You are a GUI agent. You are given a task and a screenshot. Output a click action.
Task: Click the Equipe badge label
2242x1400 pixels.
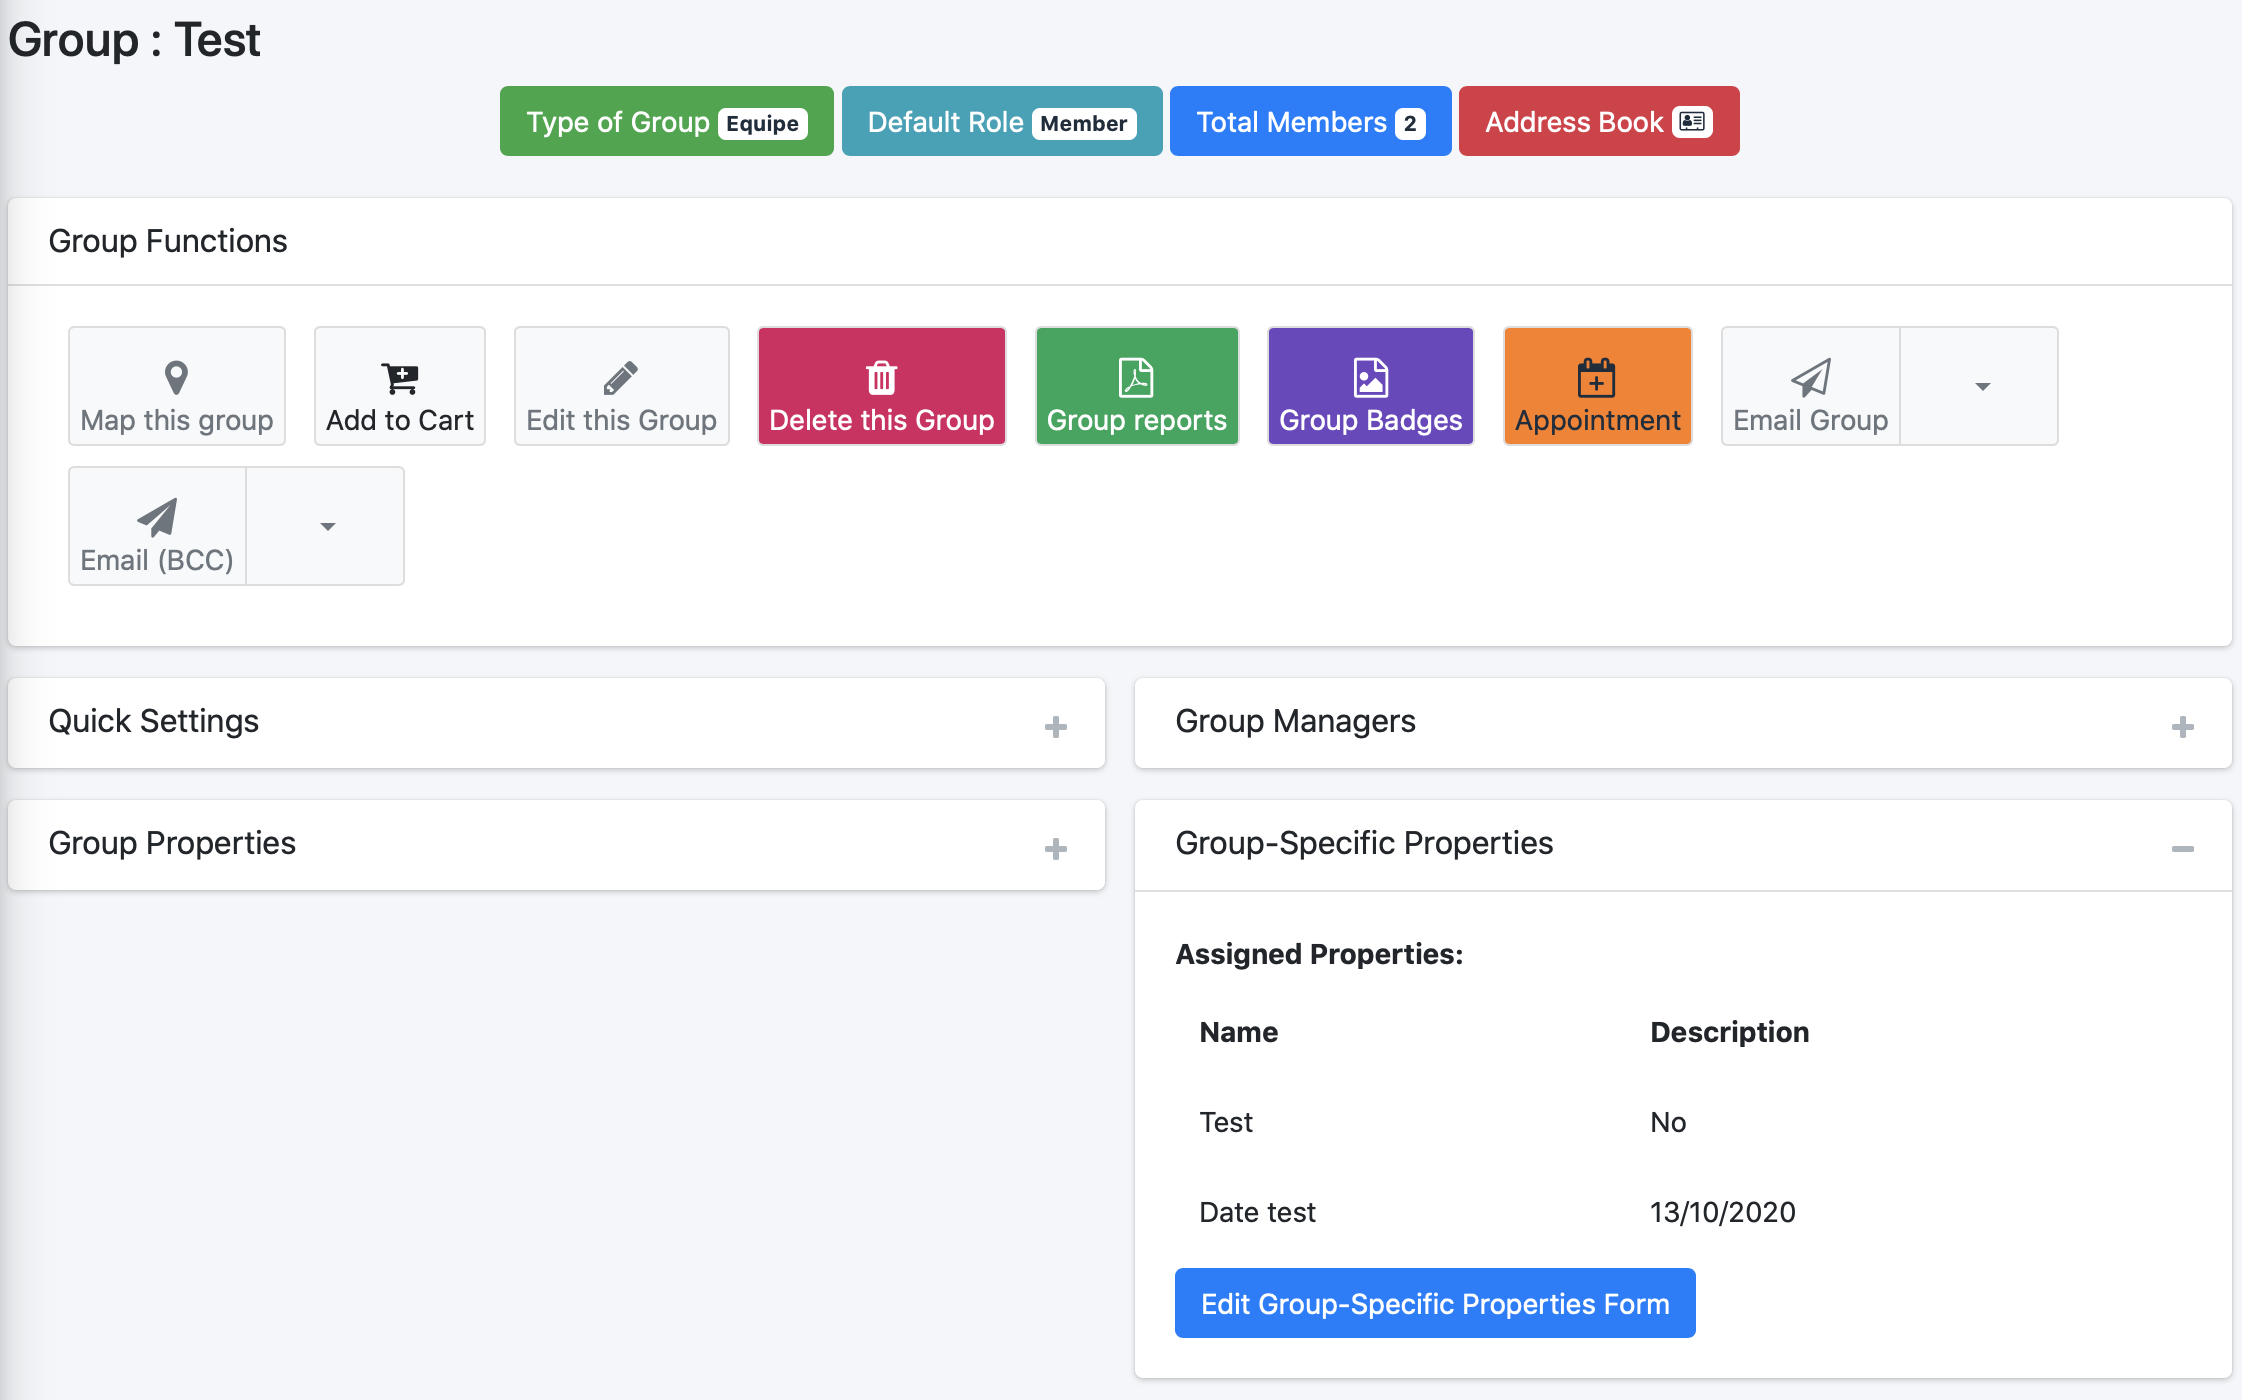(x=762, y=123)
